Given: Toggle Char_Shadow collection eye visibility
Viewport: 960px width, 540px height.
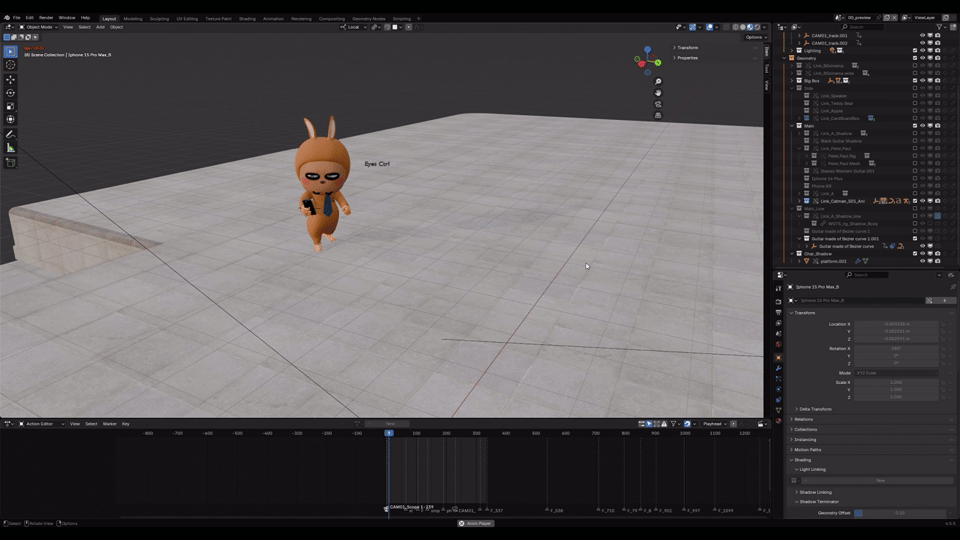Looking at the screenshot, I should pyautogui.click(x=923, y=253).
